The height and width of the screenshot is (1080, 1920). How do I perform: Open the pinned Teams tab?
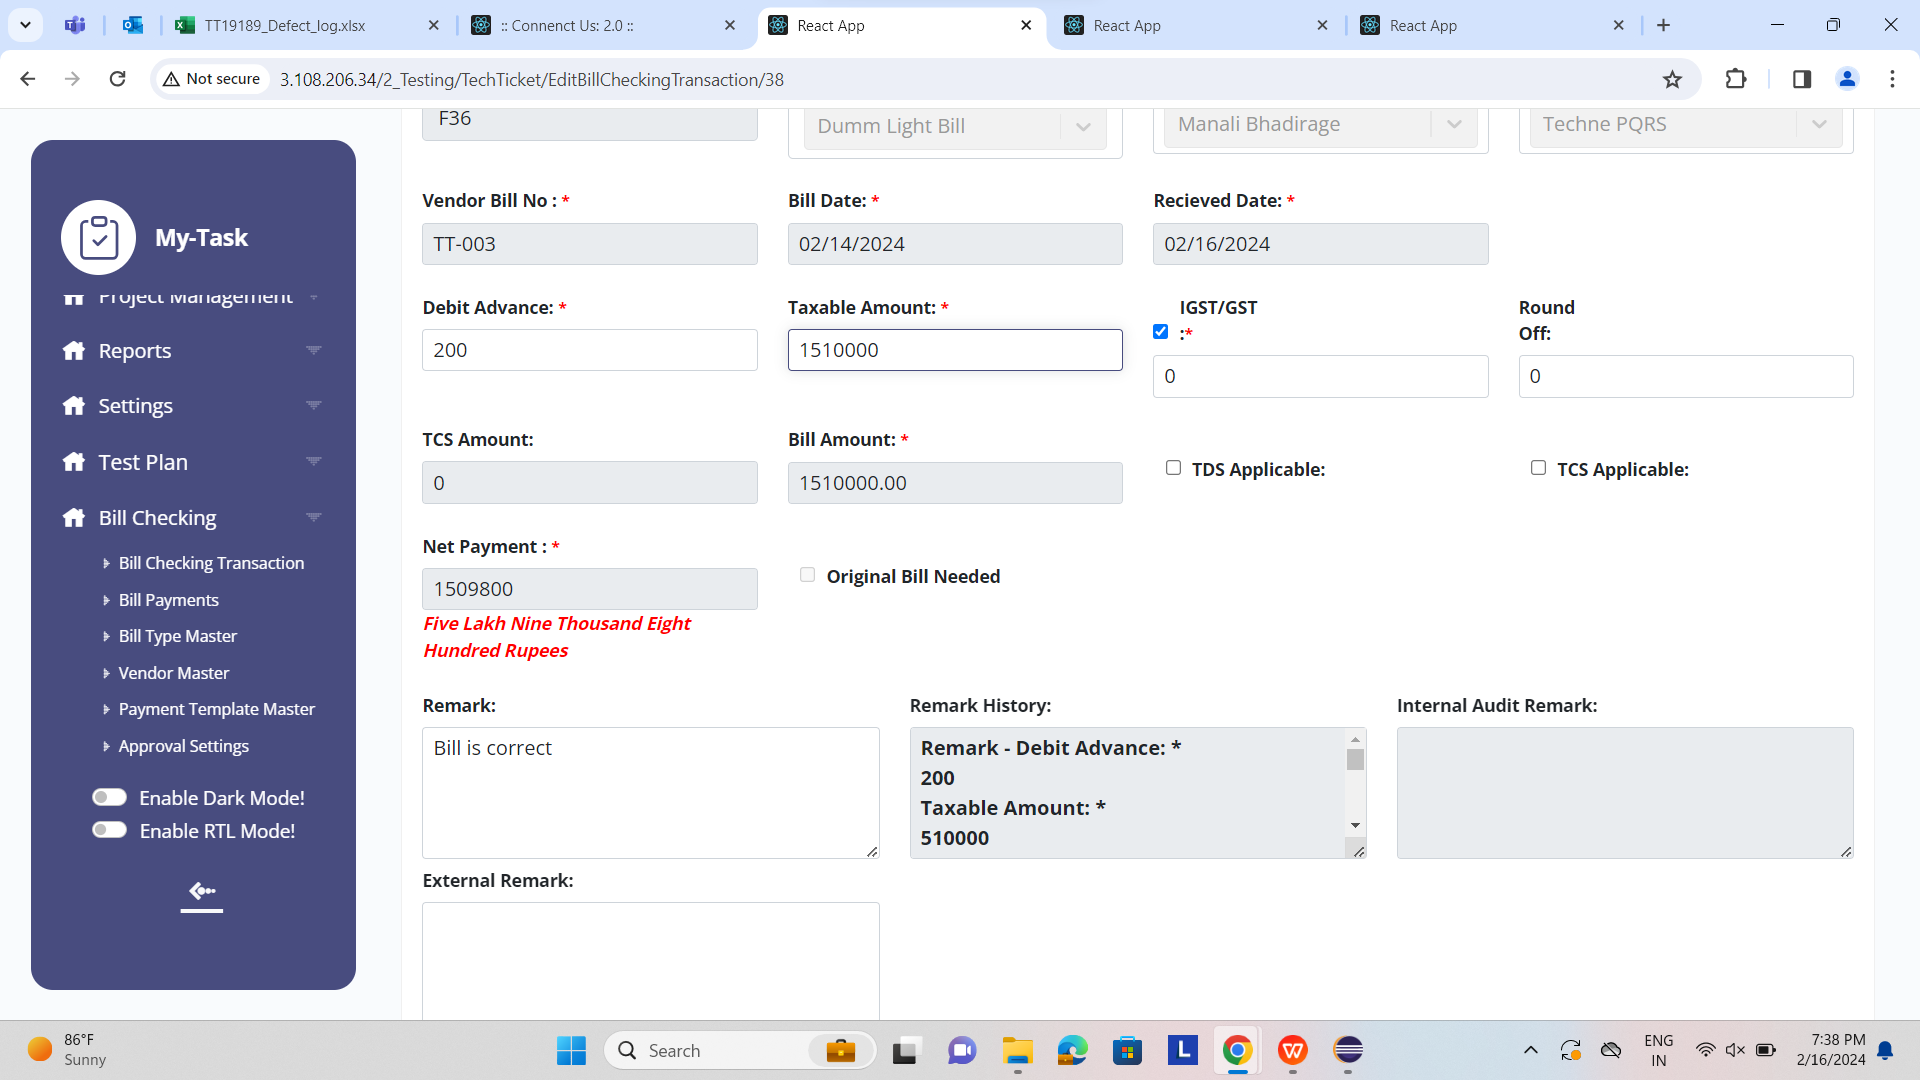pyautogui.click(x=75, y=25)
